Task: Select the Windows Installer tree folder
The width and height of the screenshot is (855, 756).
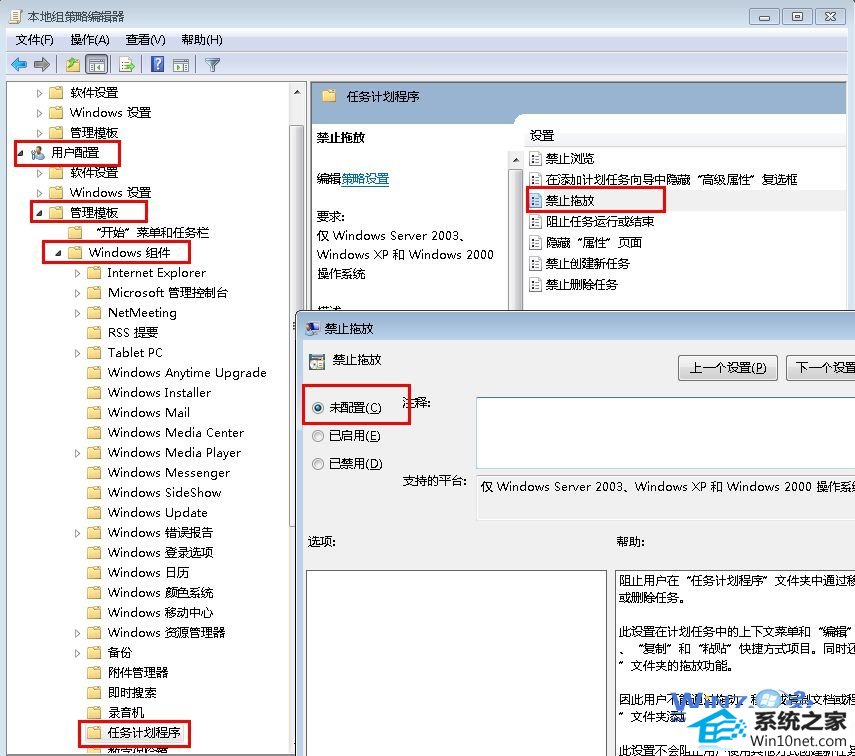Action: click(x=159, y=393)
